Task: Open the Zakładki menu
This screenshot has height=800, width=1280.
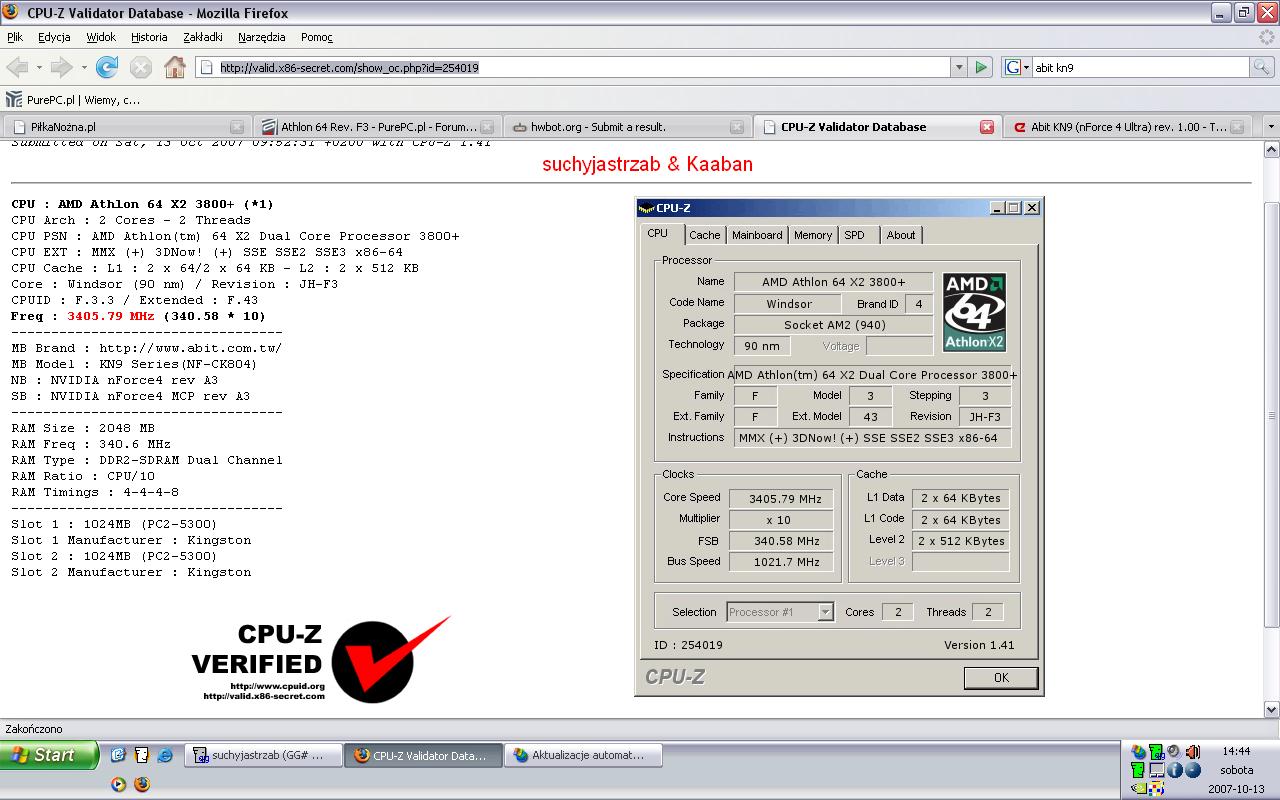Action: (x=203, y=37)
